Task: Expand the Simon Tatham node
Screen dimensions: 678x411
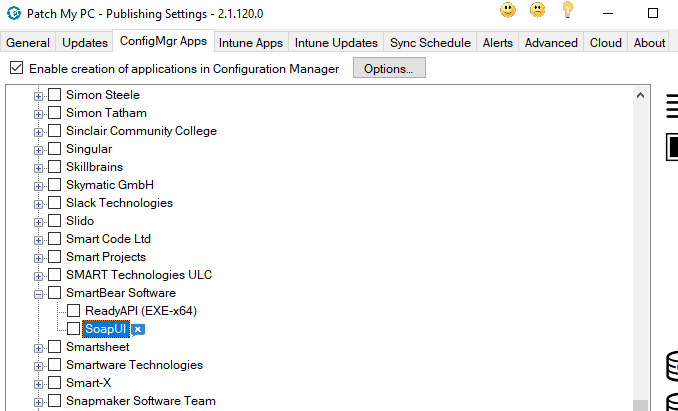Action: tap(38, 115)
